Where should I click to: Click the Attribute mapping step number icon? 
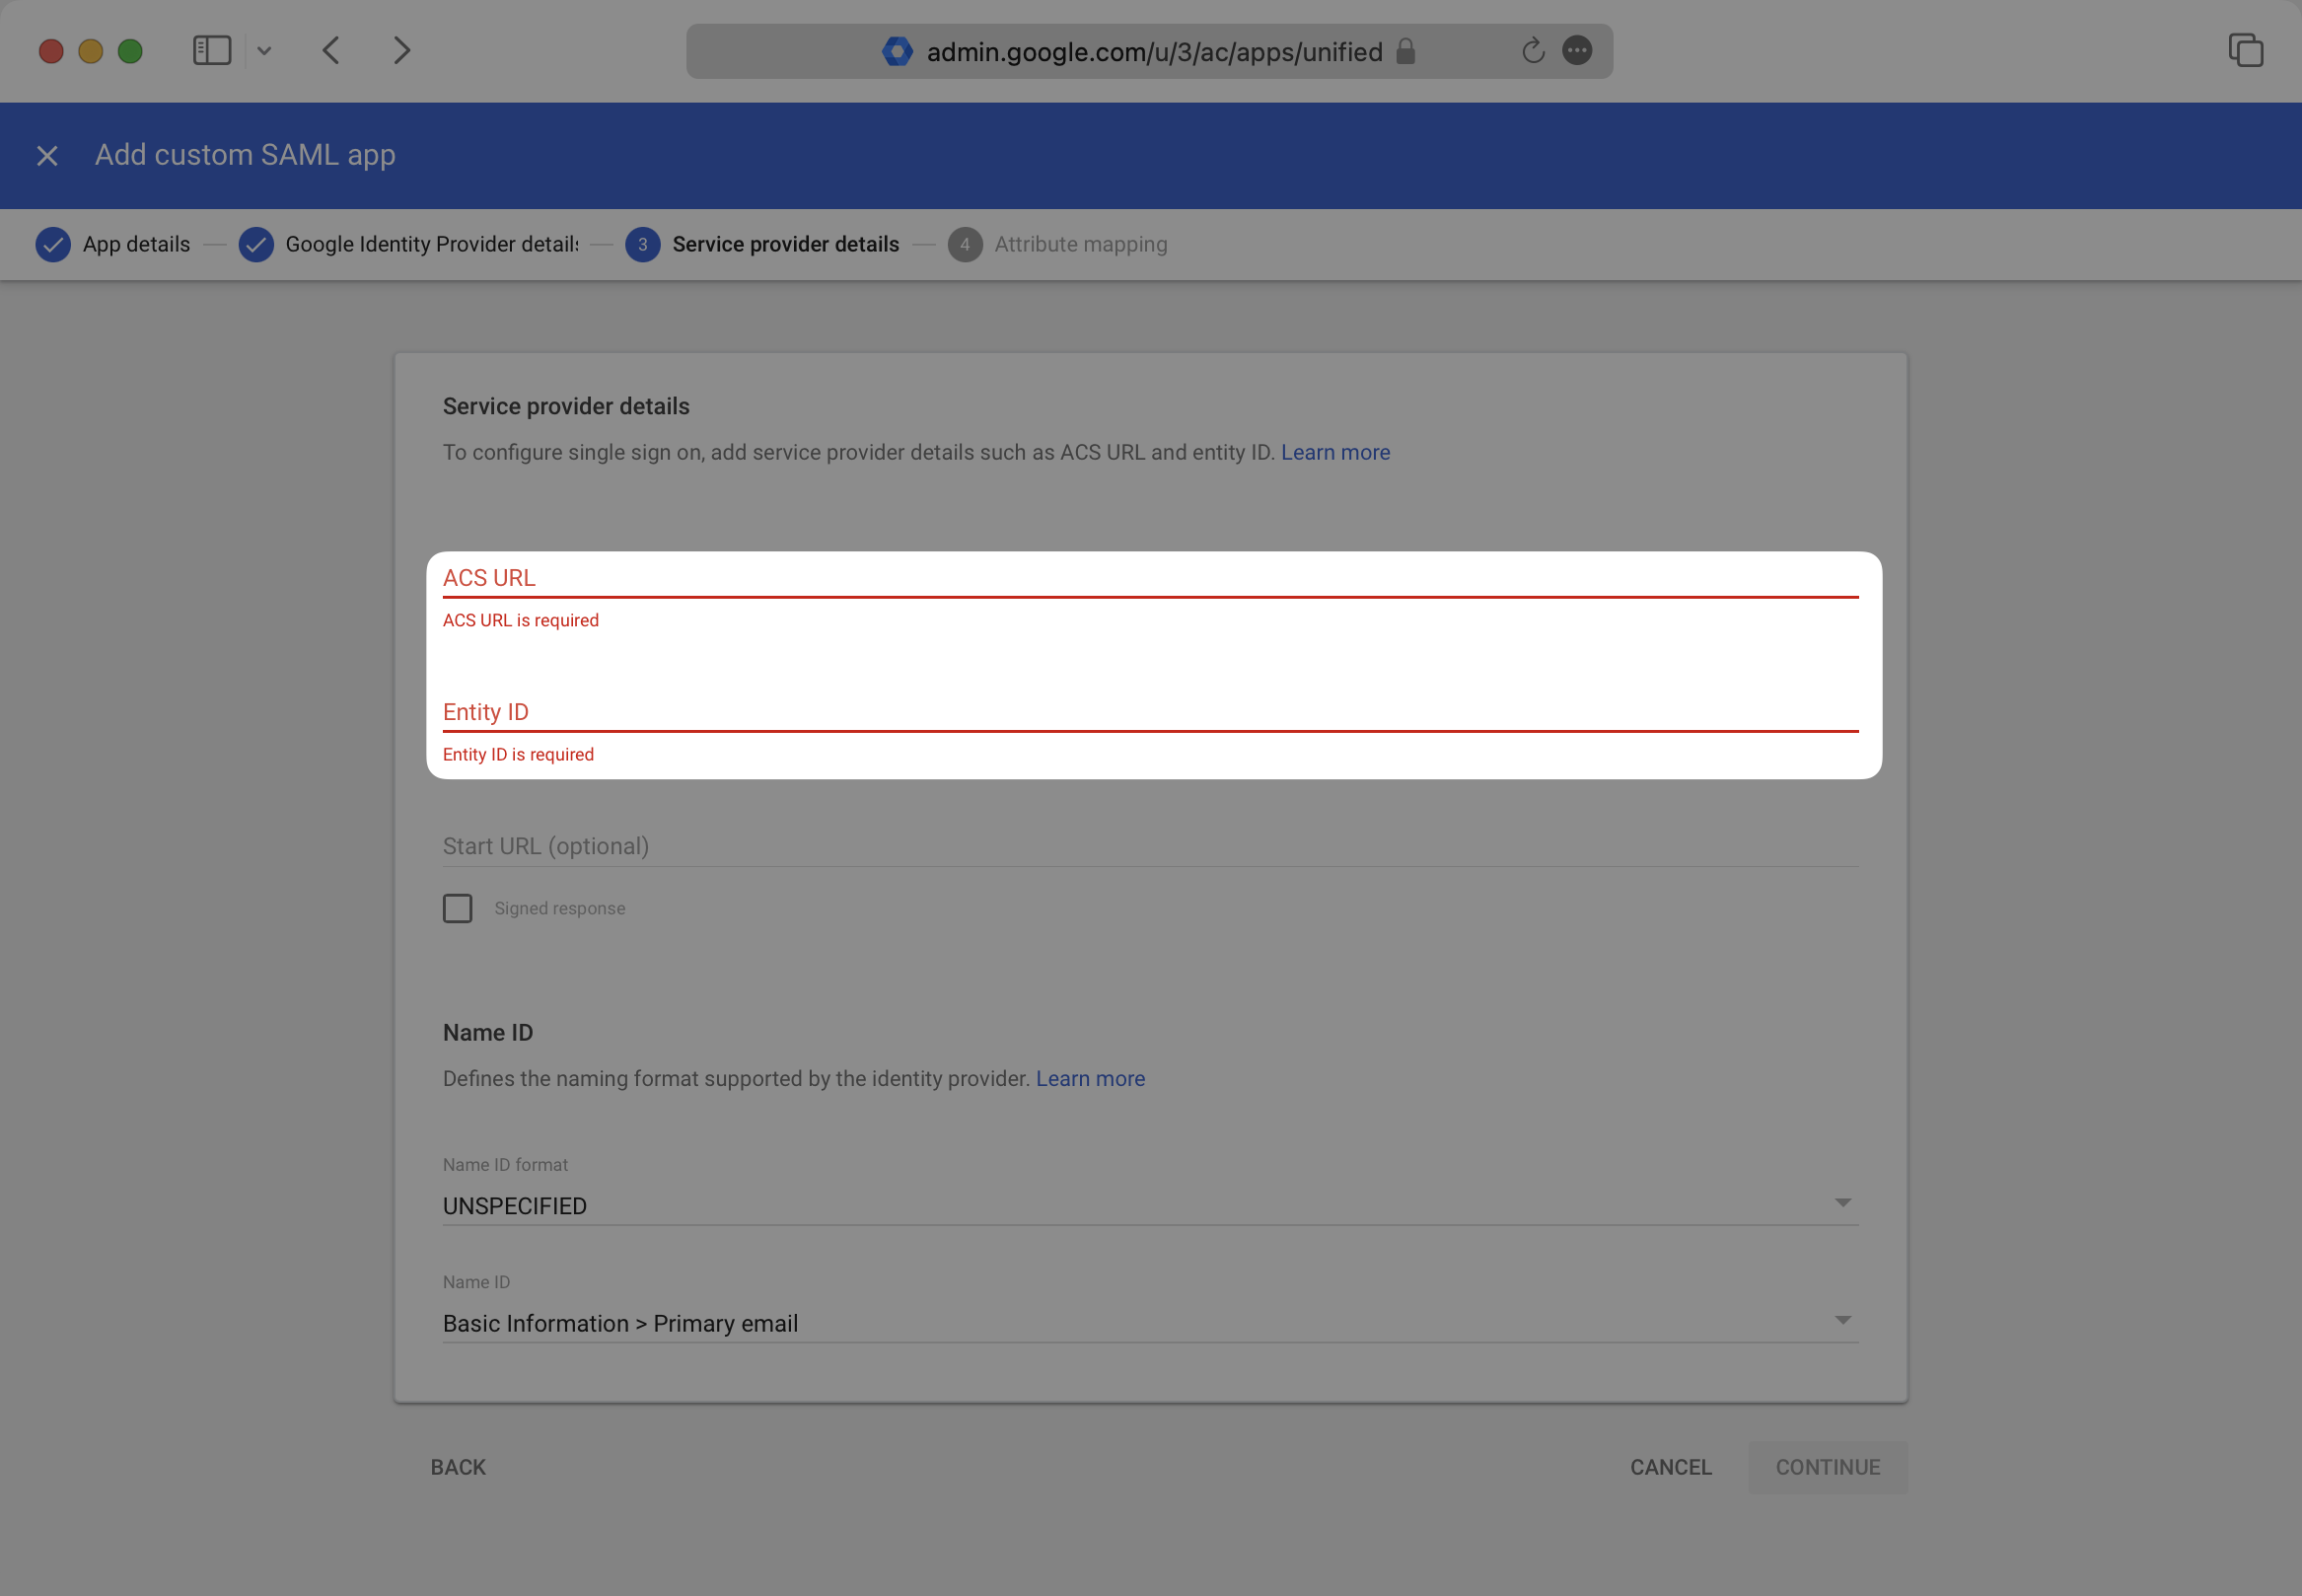(x=962, y=244)
